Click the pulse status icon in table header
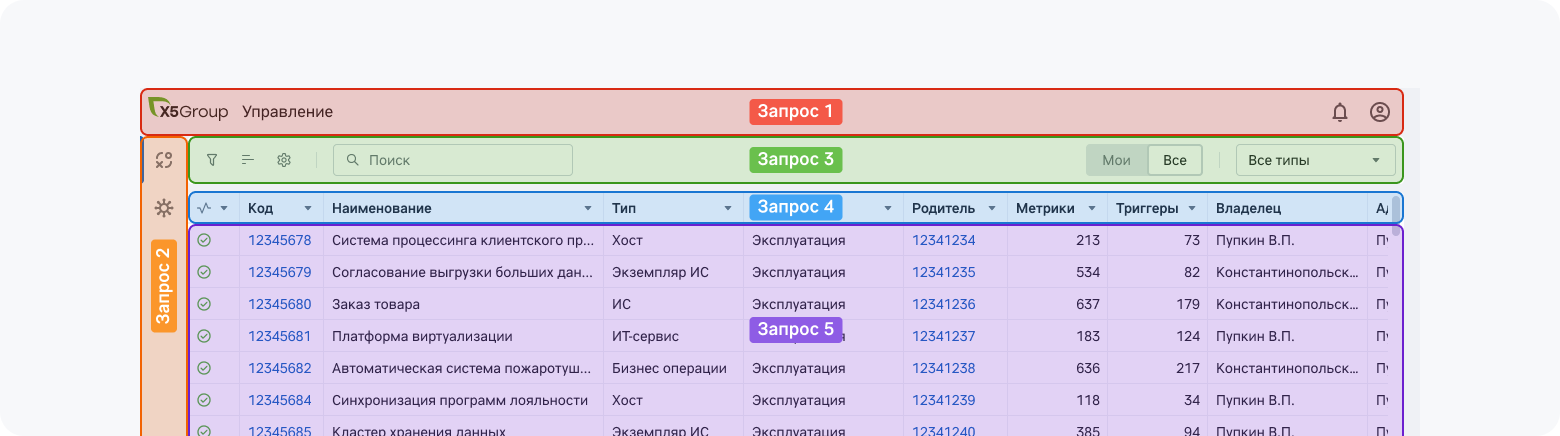 pos(204,208)
